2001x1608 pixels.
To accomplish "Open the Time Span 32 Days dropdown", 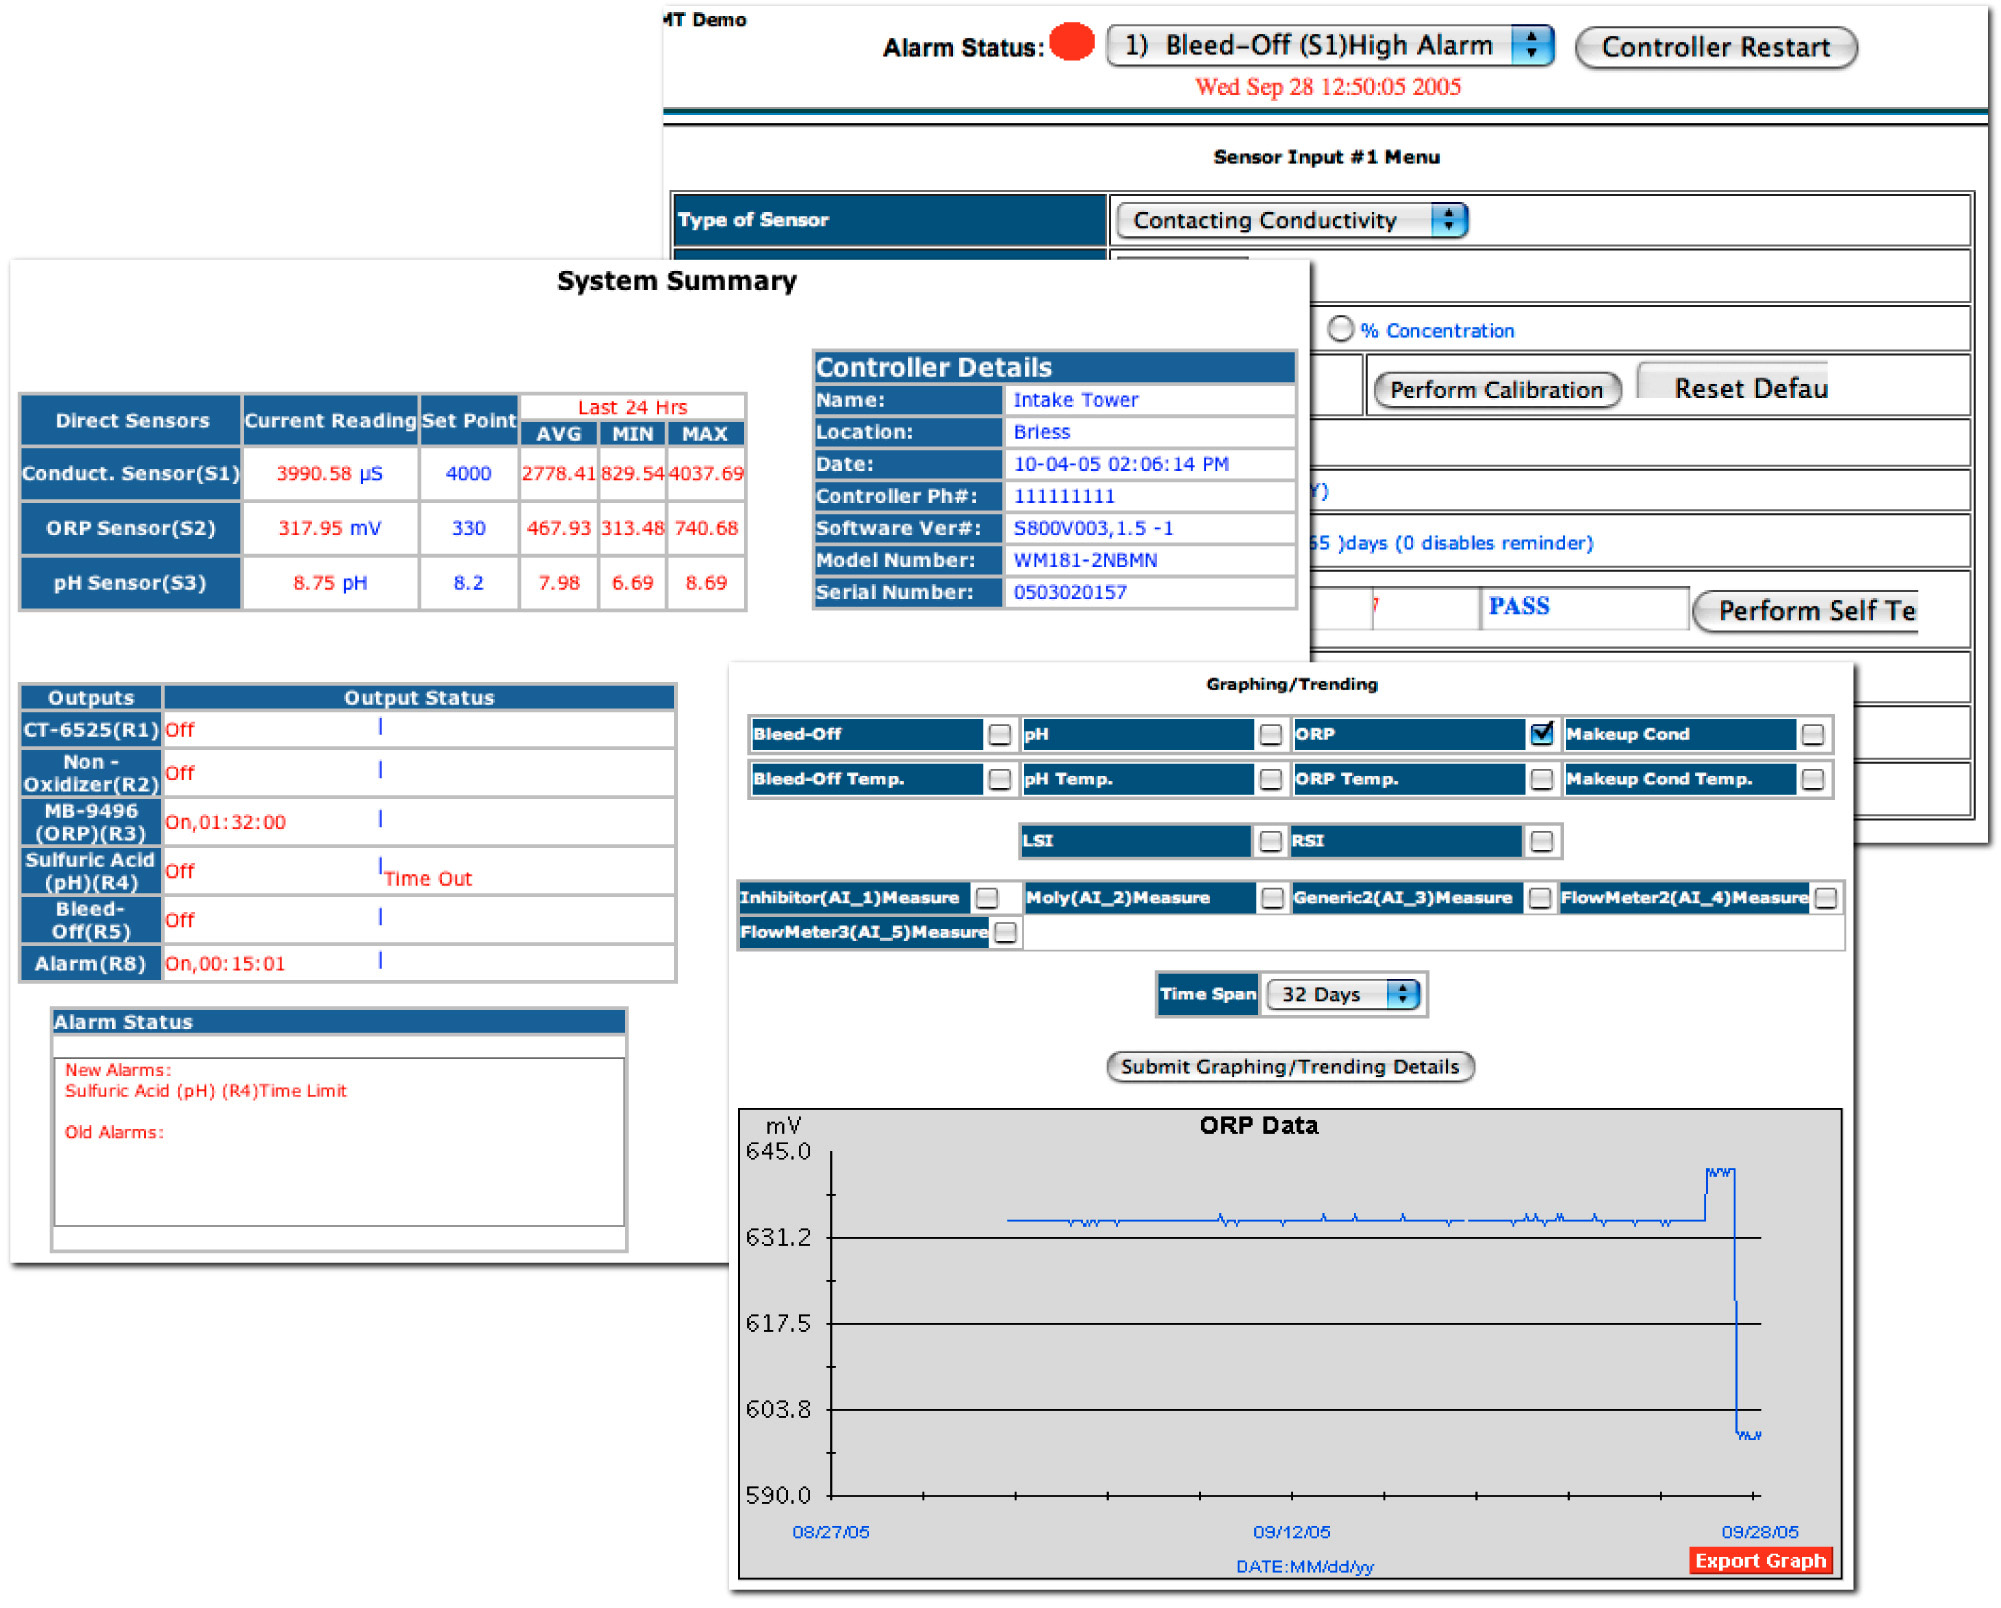I will (1342, 994).
